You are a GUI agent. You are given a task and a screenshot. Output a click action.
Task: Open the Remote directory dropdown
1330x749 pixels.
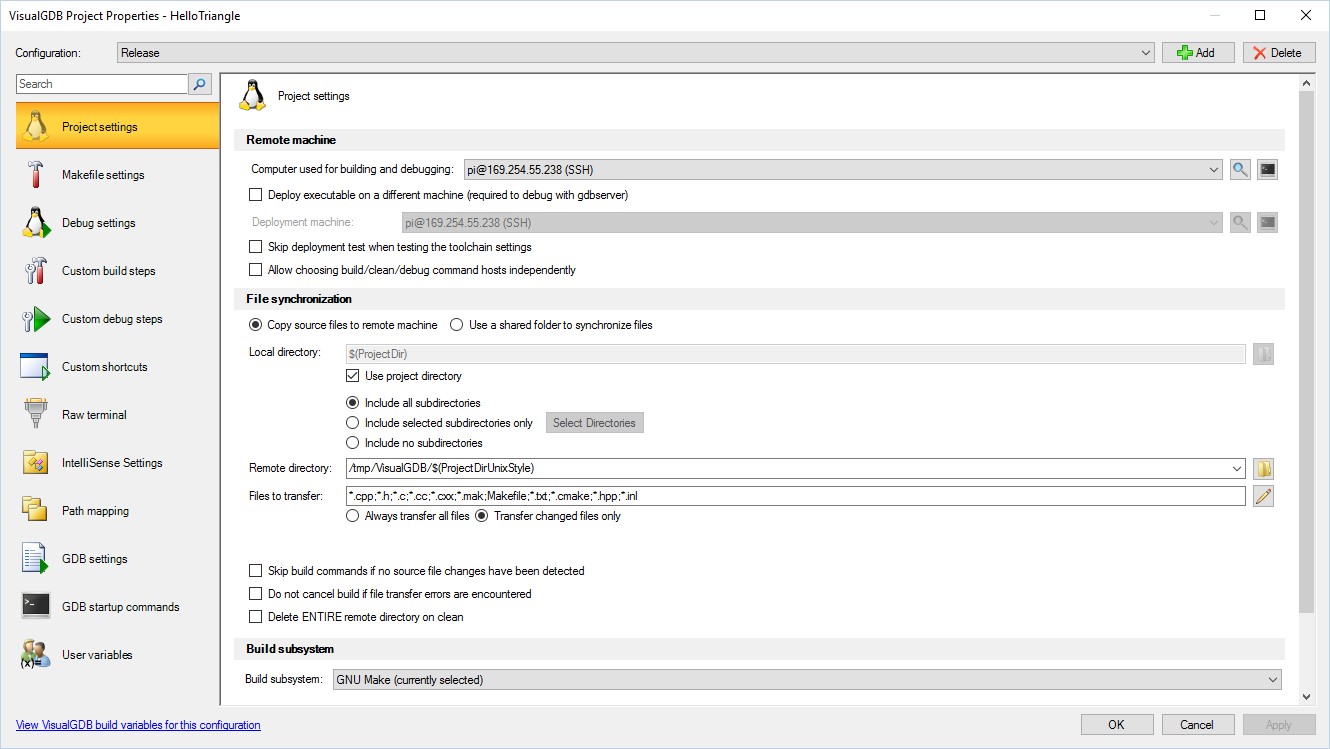coord(1238,468)
